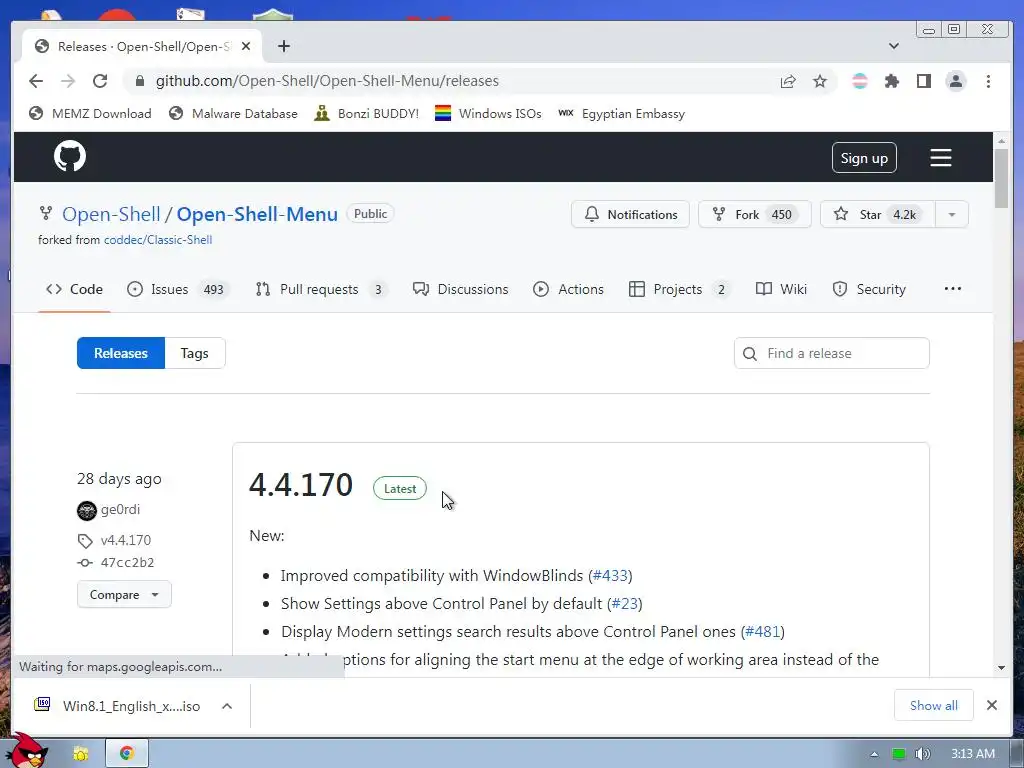Open tag v4.4.170 link
This screenshot has height=768, width=1024.
[125, 540]
